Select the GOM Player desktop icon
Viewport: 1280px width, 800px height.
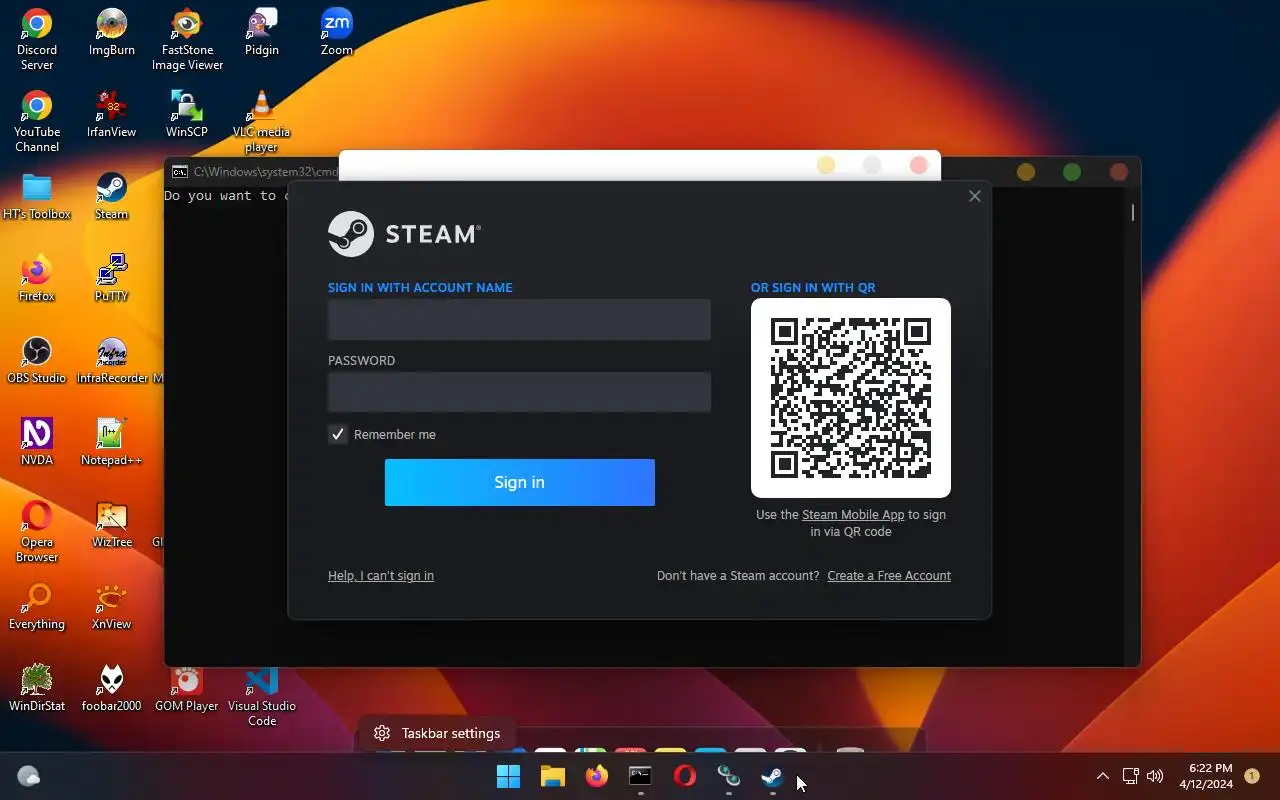click(187, 689)
